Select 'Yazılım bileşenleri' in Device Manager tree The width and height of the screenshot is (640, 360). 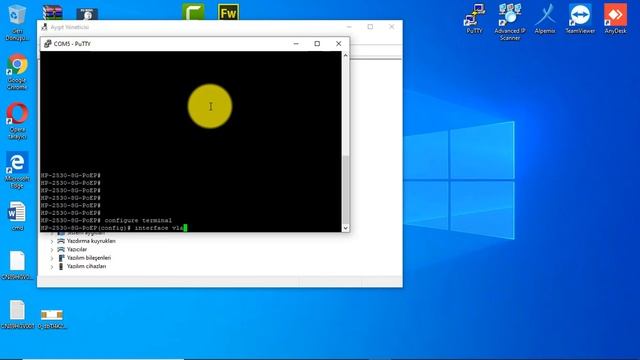pos(89,258)
